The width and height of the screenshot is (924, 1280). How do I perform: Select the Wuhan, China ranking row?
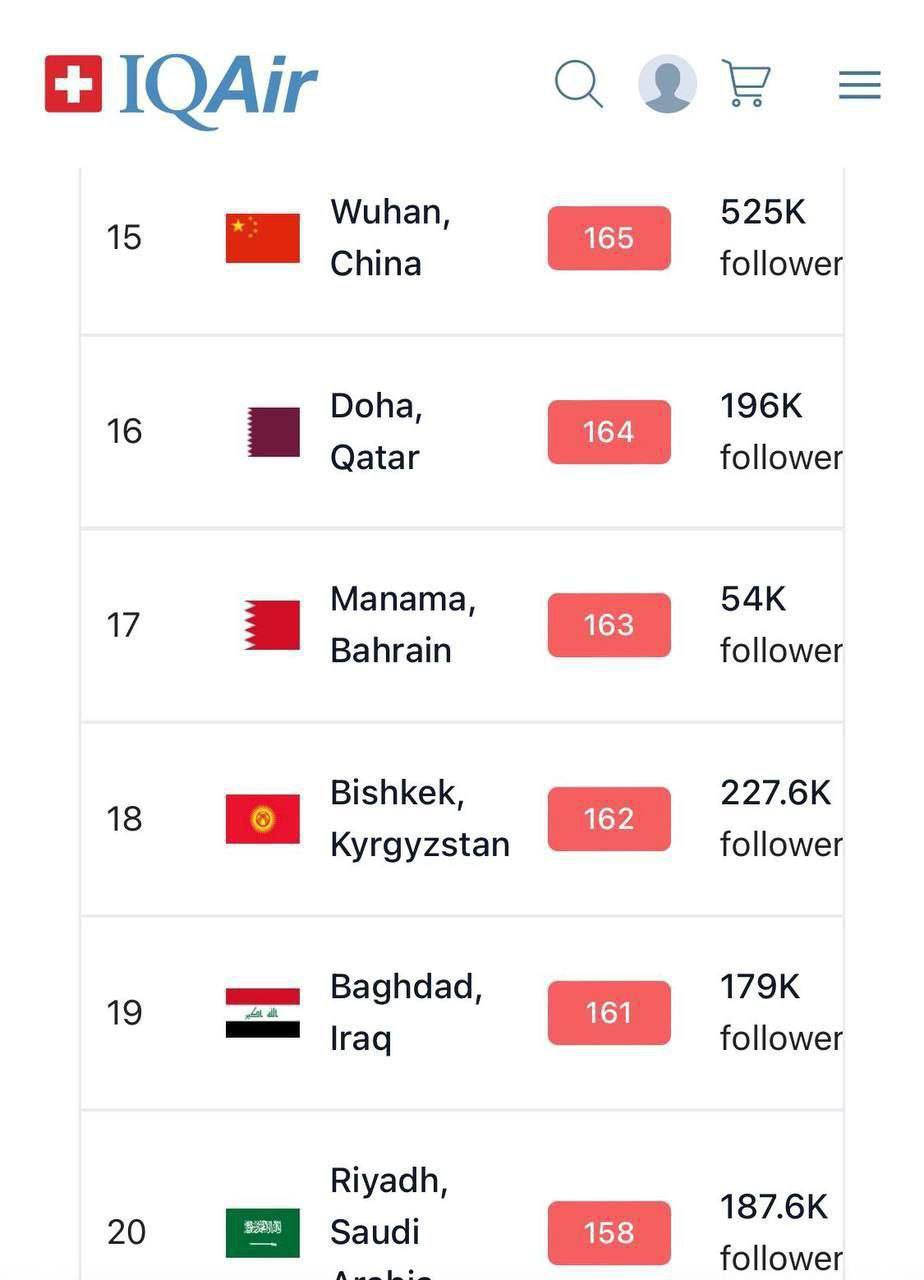(x=390, y=238)
